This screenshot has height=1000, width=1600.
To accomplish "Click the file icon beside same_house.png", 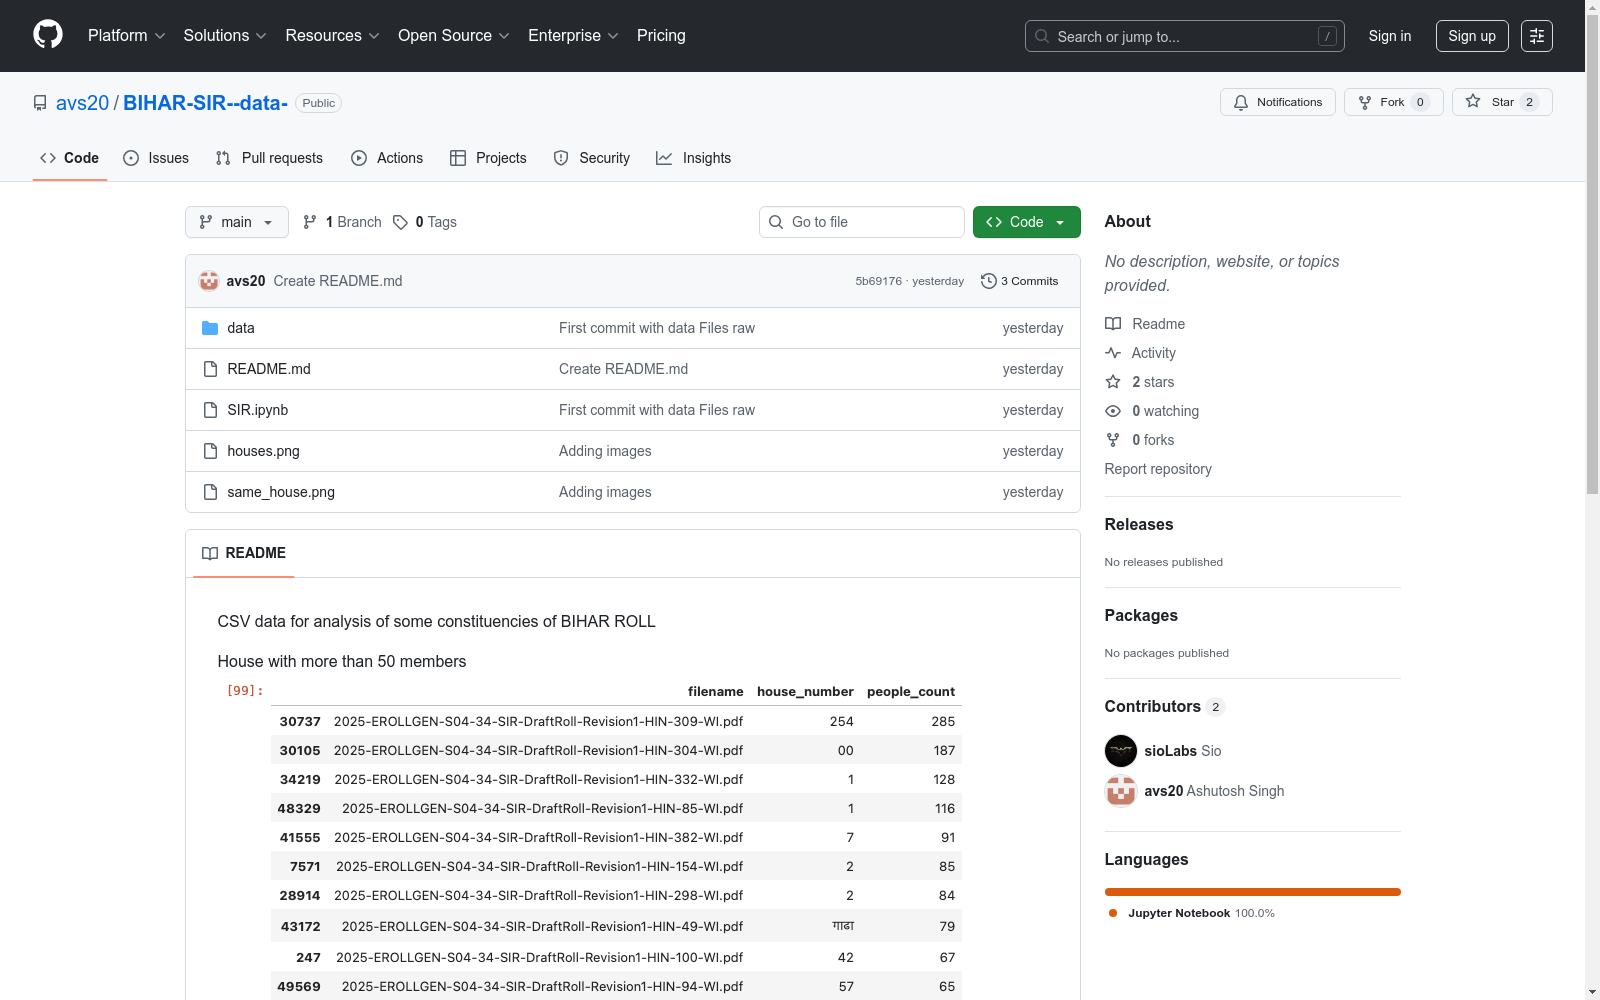I will (x=210, y=492).
